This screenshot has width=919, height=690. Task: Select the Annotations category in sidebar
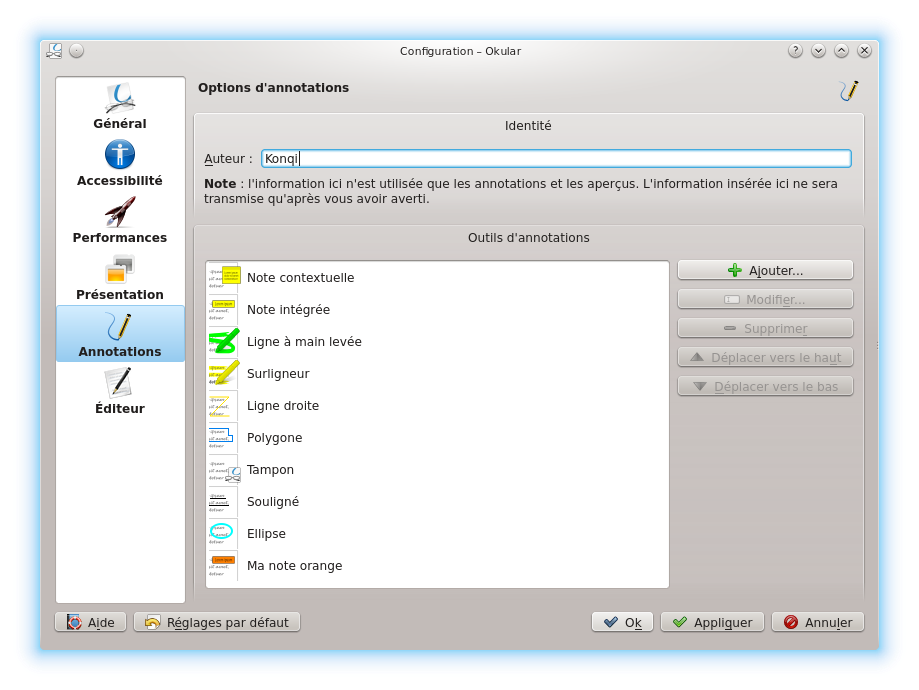[x=120, y=334]
